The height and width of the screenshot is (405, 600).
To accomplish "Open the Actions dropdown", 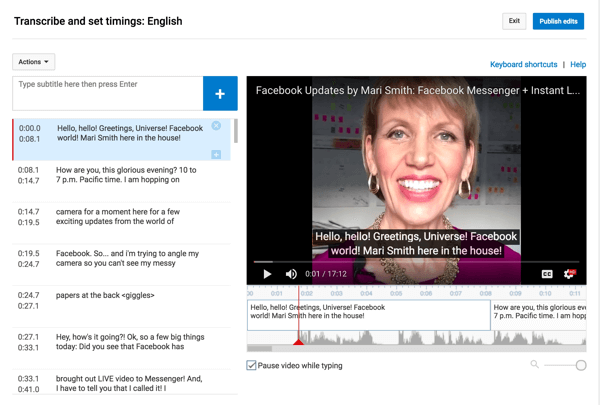I will click(34, 62).
